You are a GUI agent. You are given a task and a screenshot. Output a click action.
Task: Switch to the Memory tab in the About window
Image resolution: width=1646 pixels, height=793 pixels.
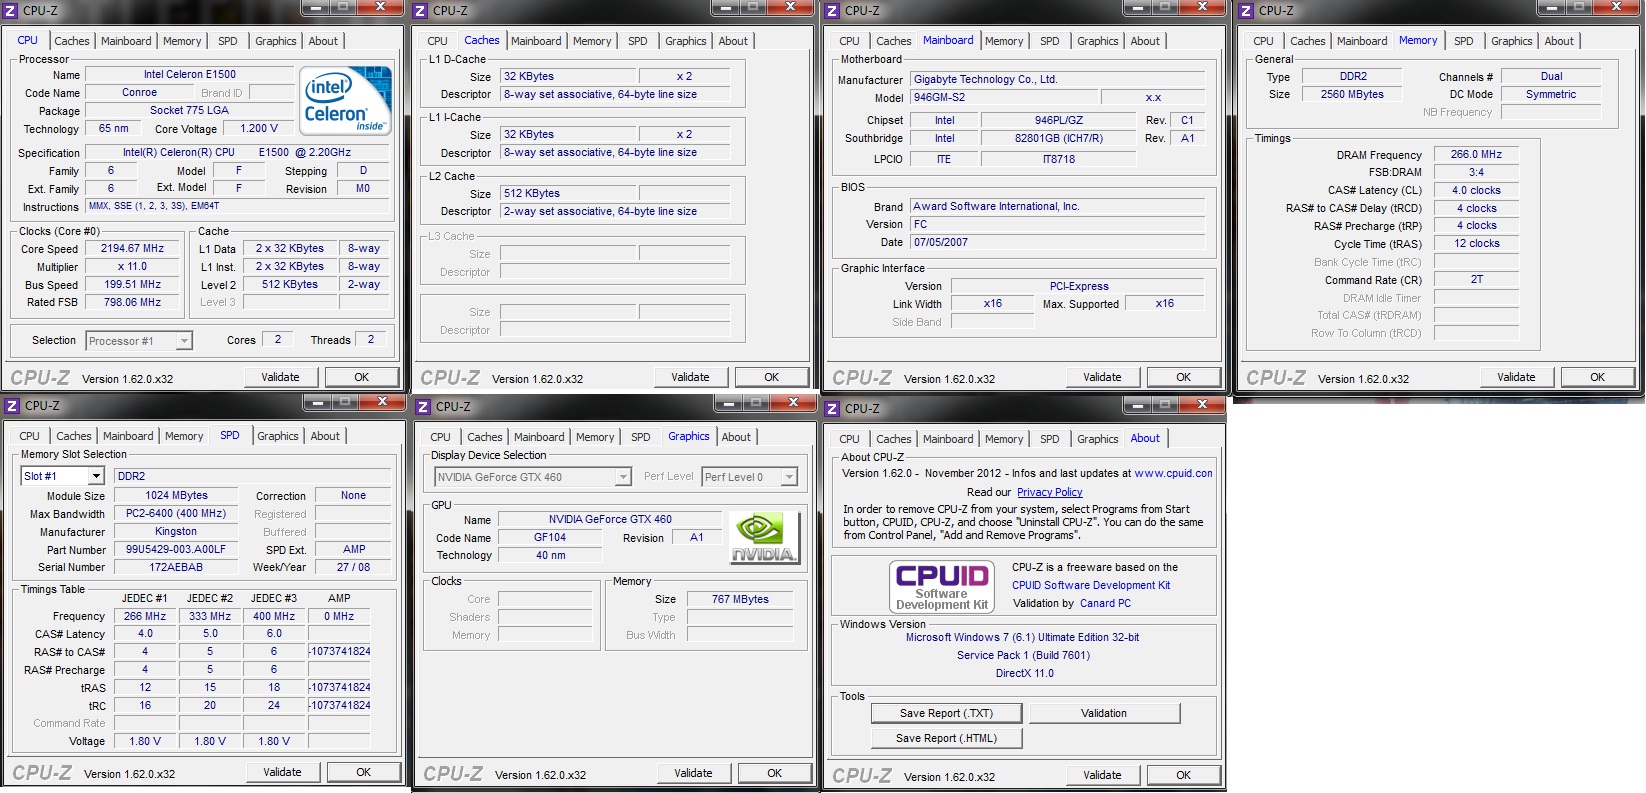(x=1004, y=439)
